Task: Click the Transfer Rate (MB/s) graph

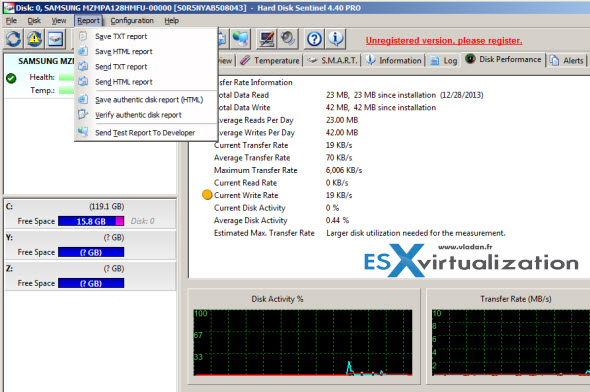Action: (x=511, y=343)
